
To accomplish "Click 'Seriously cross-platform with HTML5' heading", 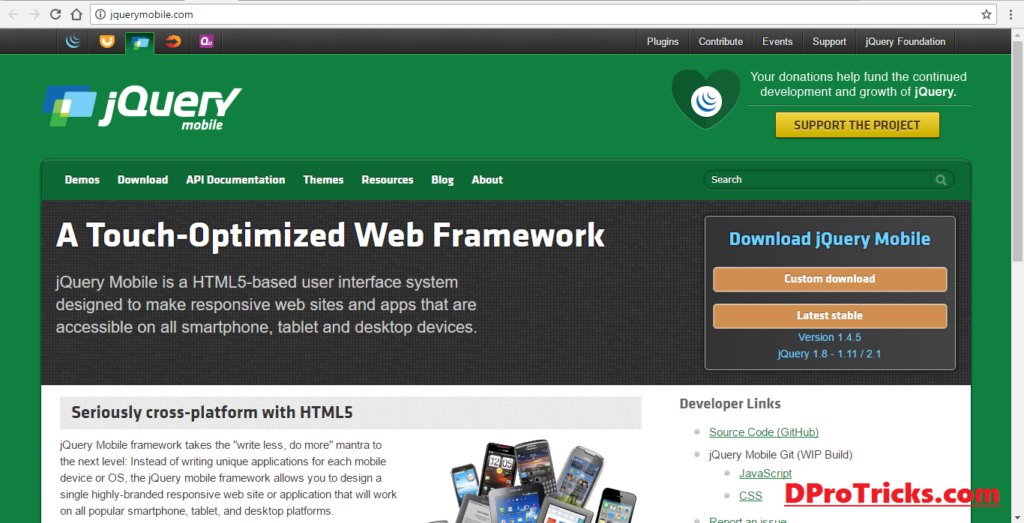I will click(x=212, y=413).
